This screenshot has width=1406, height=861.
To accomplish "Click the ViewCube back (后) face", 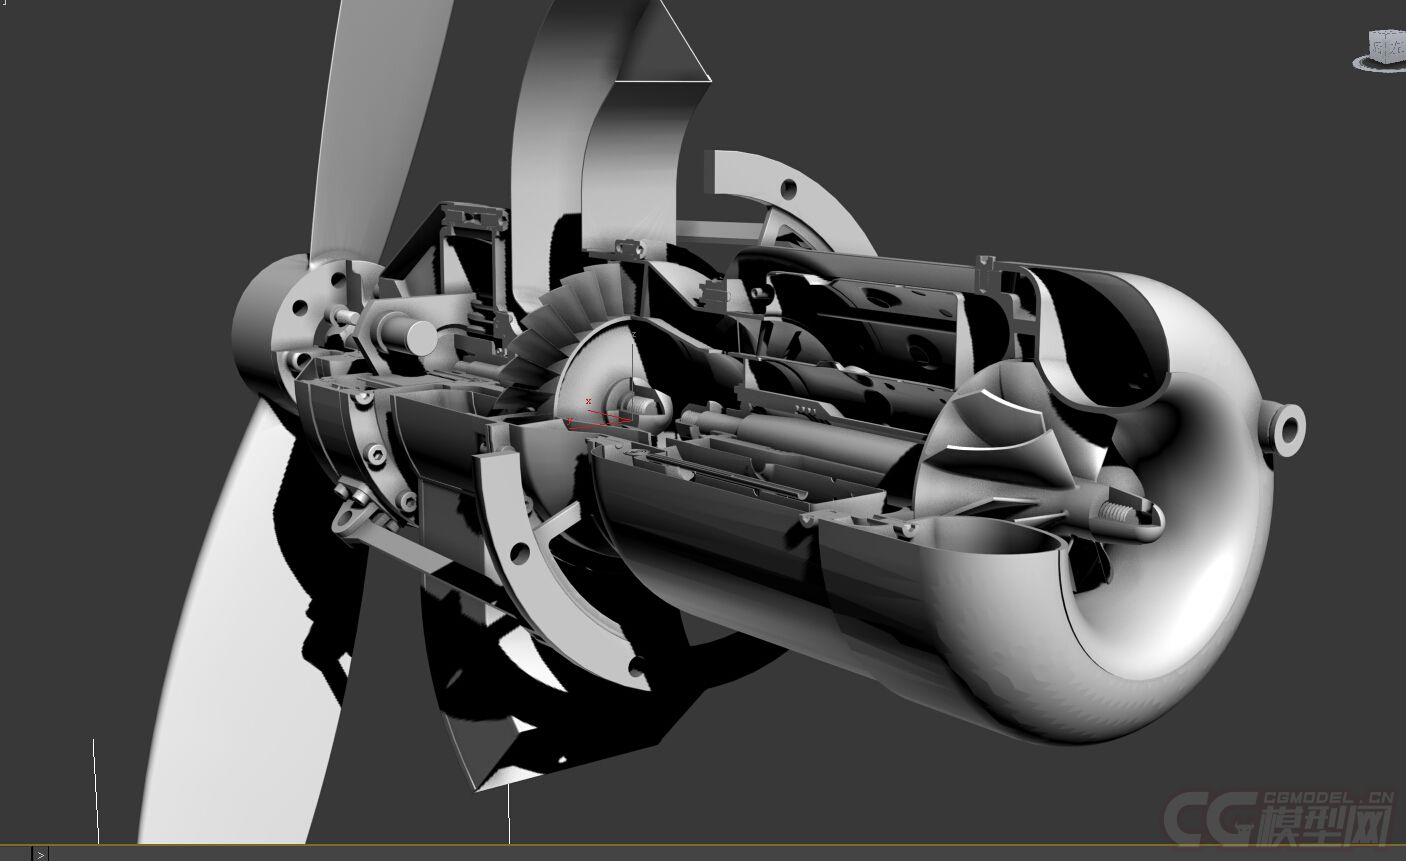I will pos(1377,47).
